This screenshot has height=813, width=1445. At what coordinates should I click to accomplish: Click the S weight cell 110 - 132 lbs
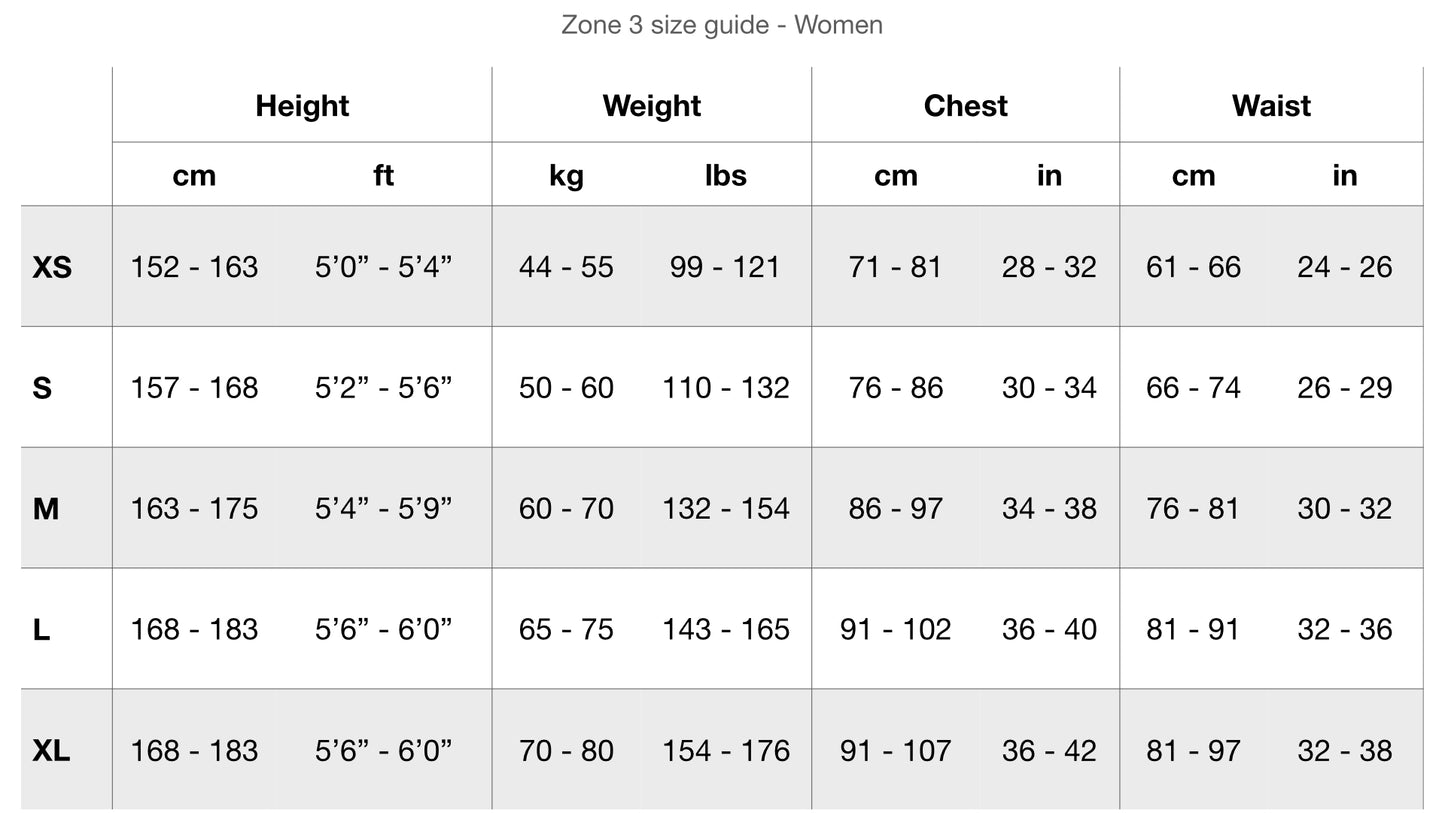click(x=726, y=388)
